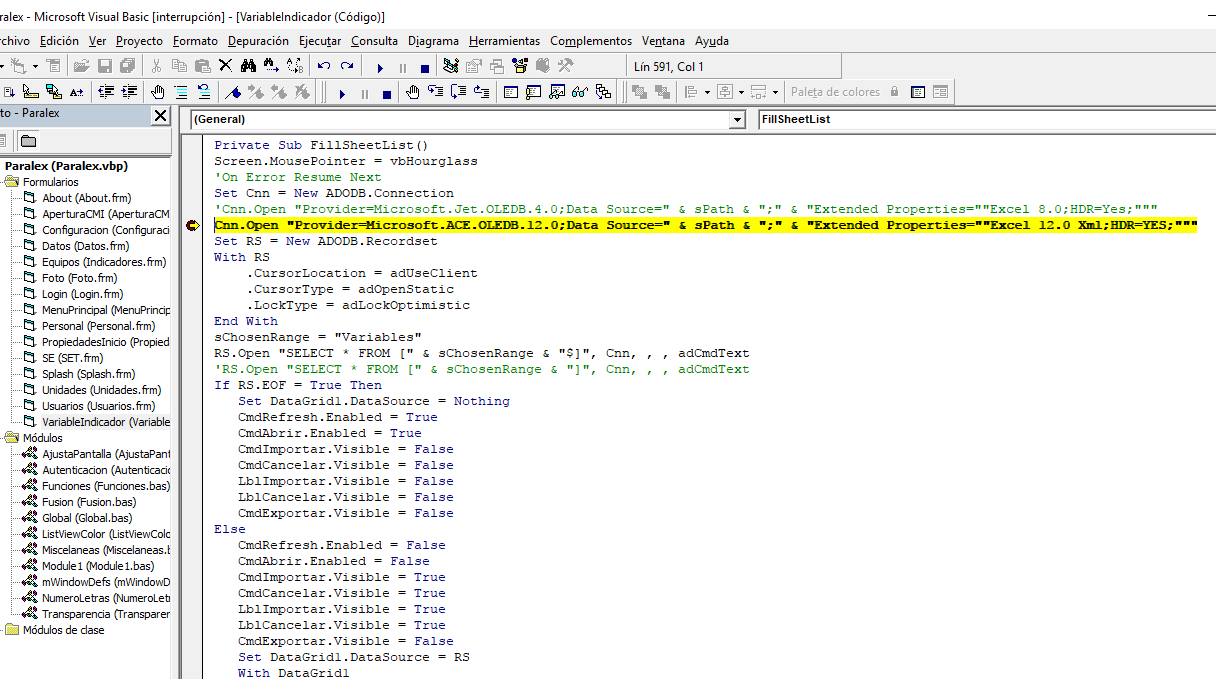The width and height of the screenshot is (1216, 679).
Task: Select Global (Global.bas) module
Action: [x=87, y=518]
